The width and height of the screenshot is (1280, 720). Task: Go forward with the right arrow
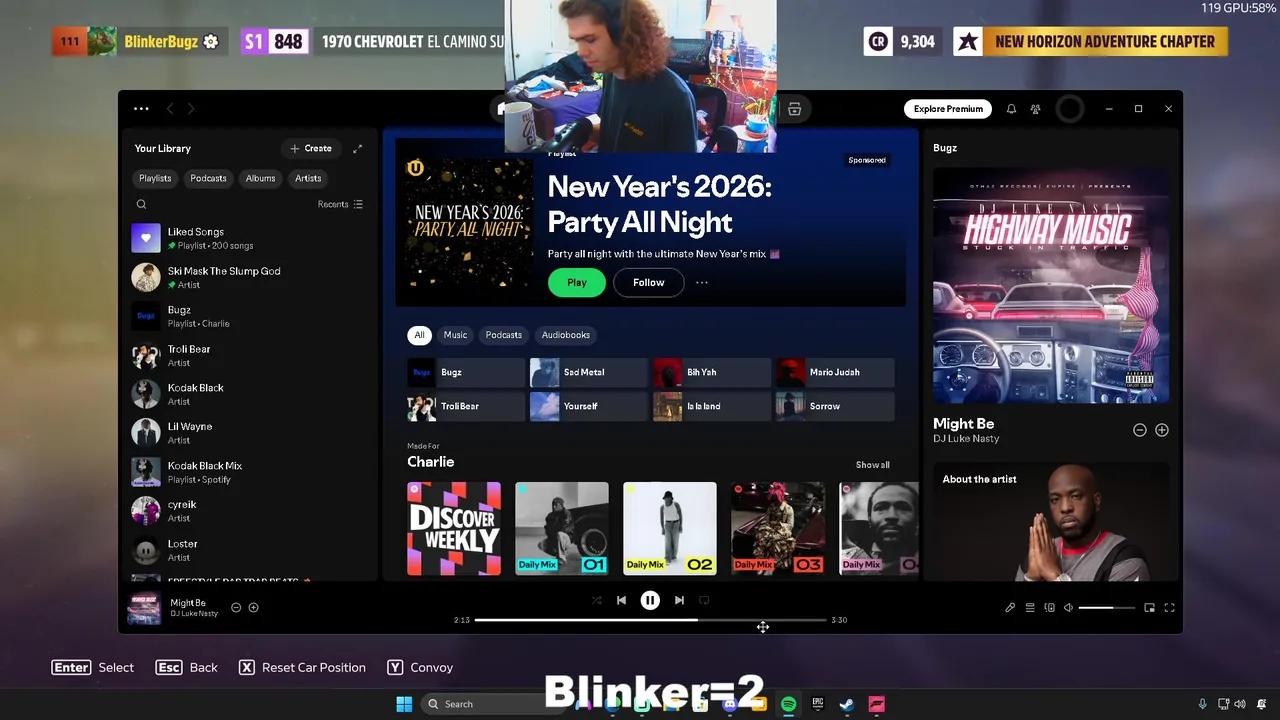191,108
